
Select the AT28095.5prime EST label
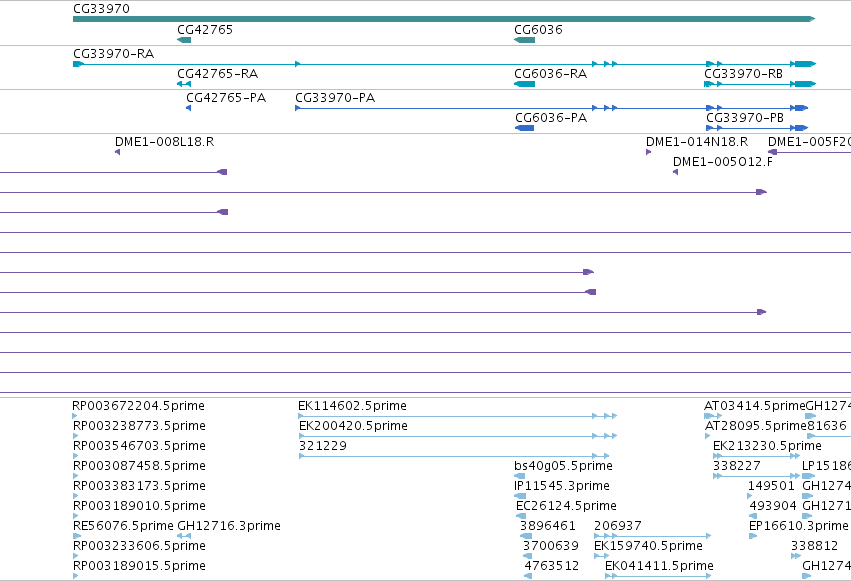[755, 426]
